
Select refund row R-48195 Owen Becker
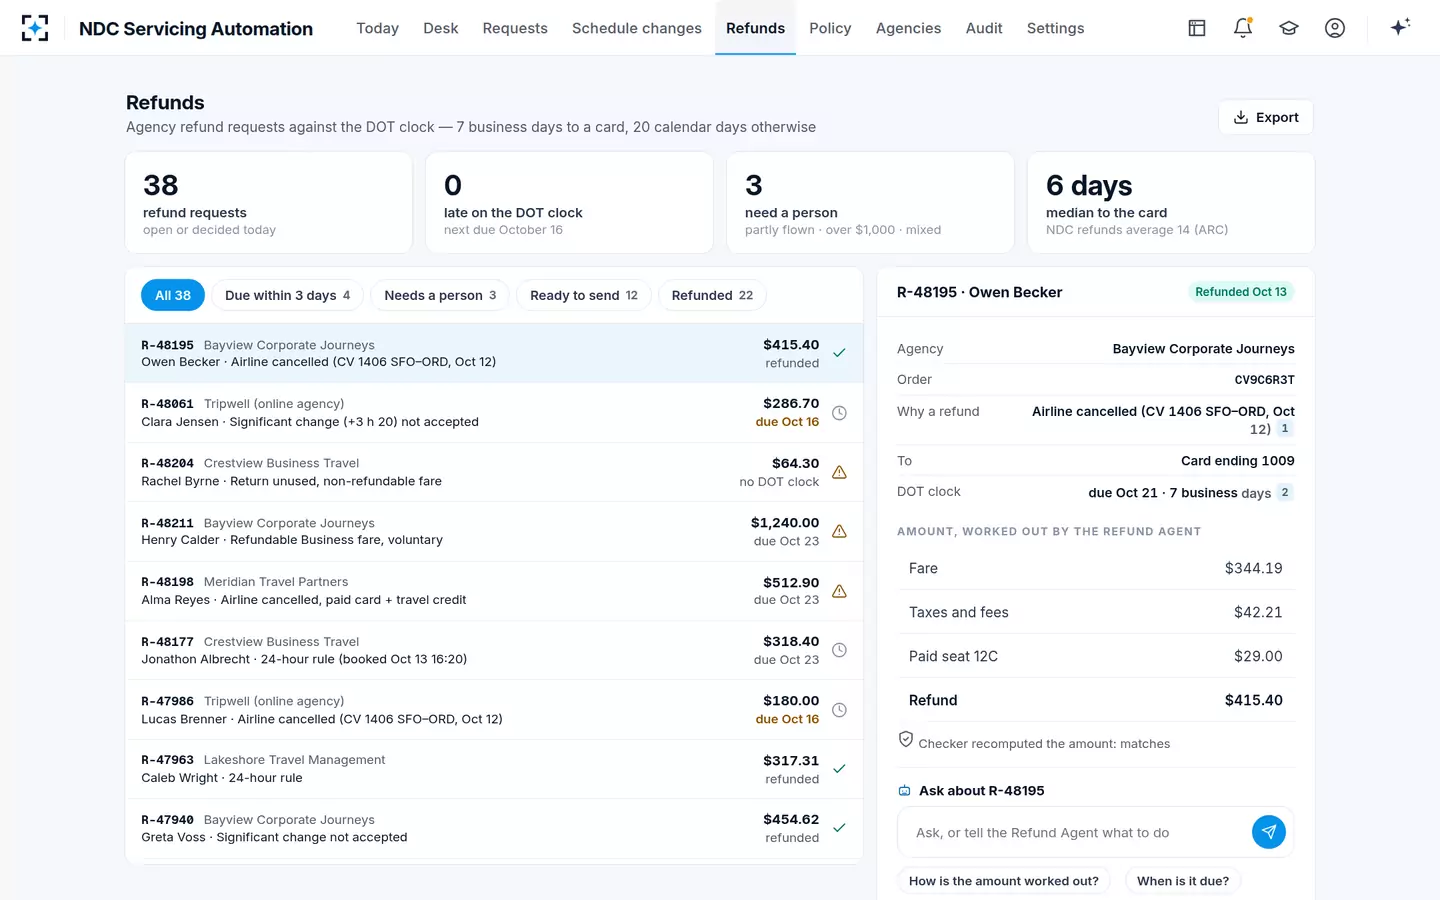494,353
